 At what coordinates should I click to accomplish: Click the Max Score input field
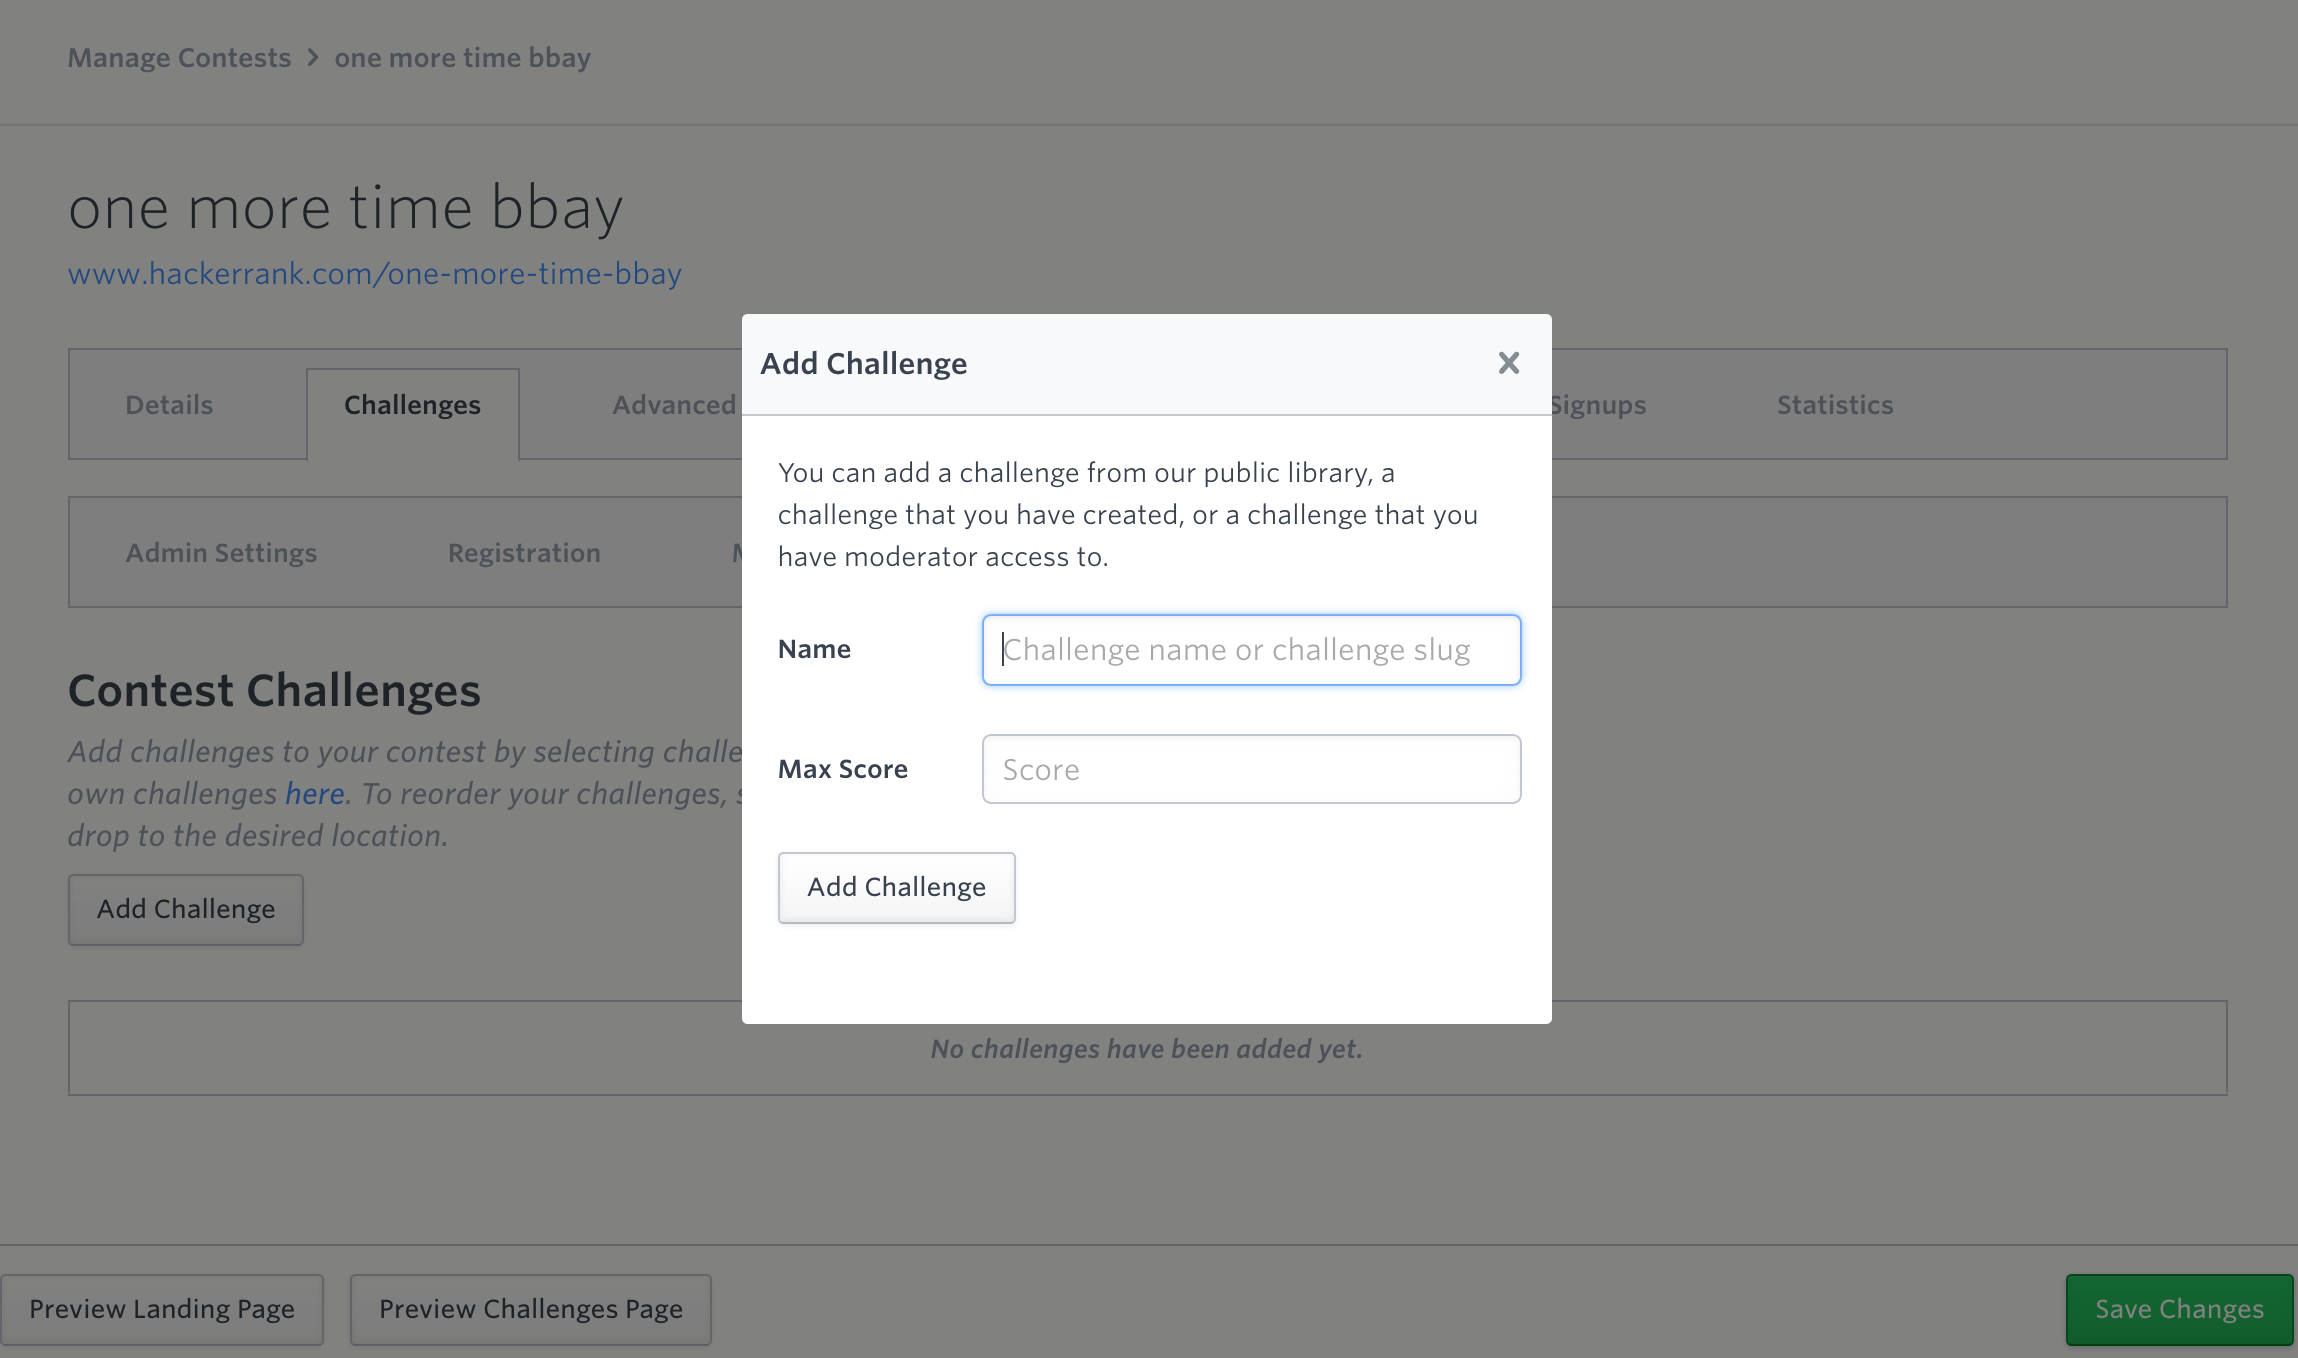click(x=1251, y=768)
